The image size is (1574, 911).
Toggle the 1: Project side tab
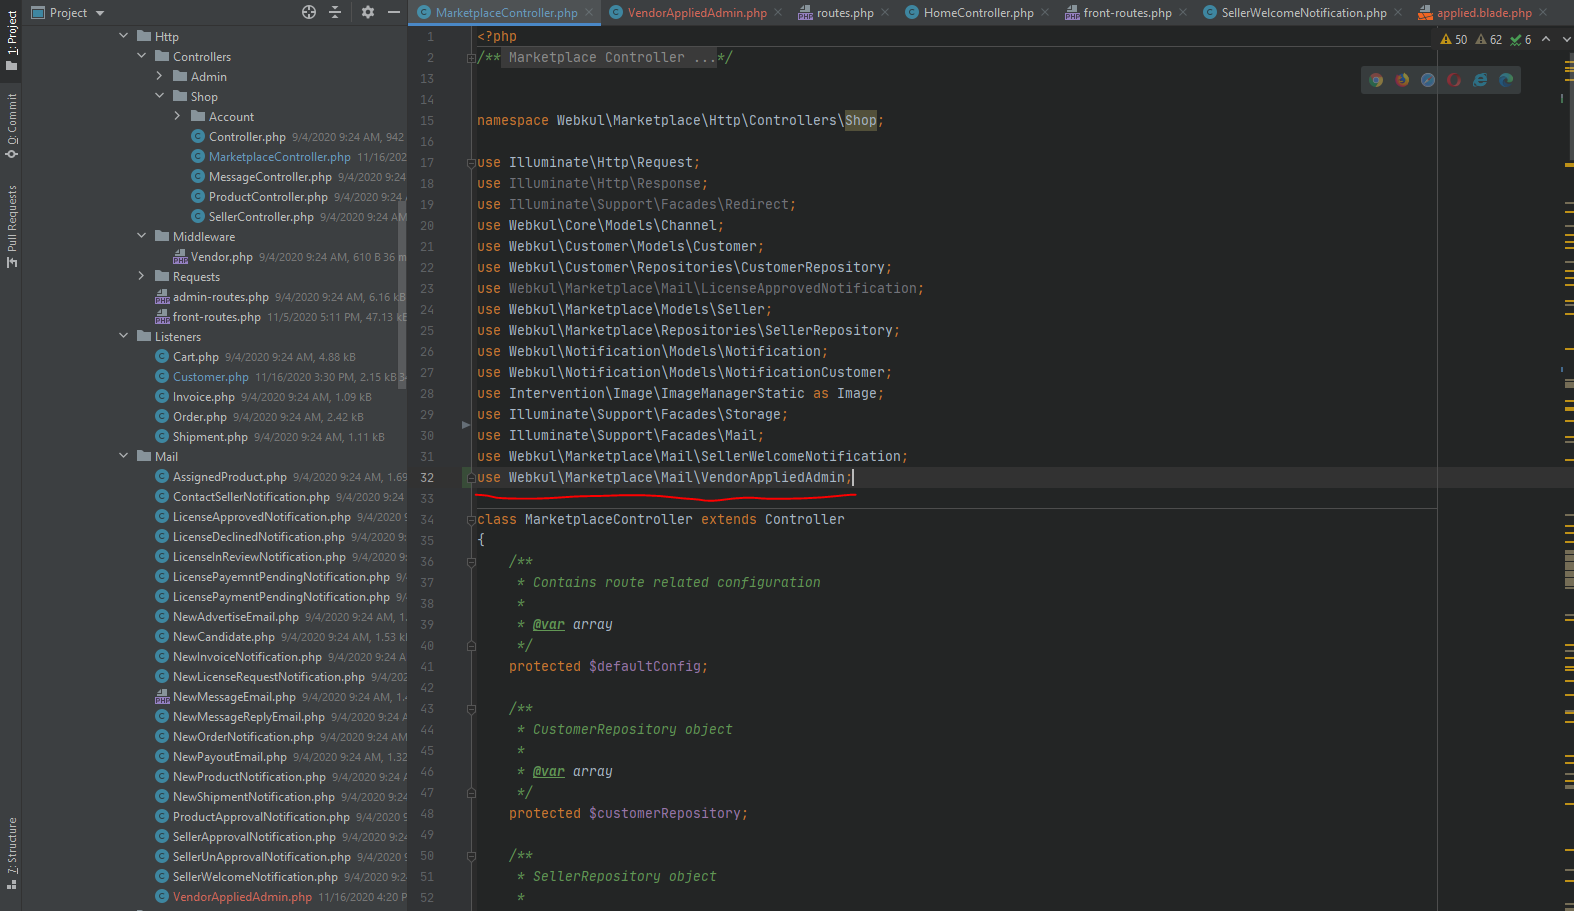12,40
